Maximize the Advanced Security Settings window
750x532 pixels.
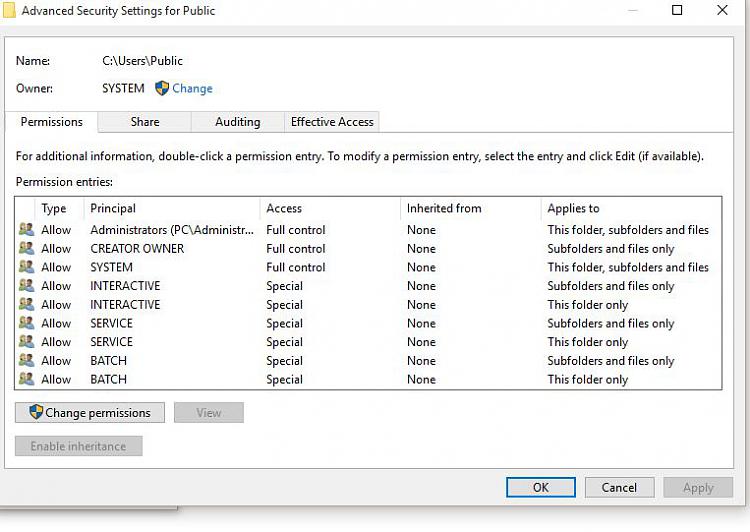677,10
